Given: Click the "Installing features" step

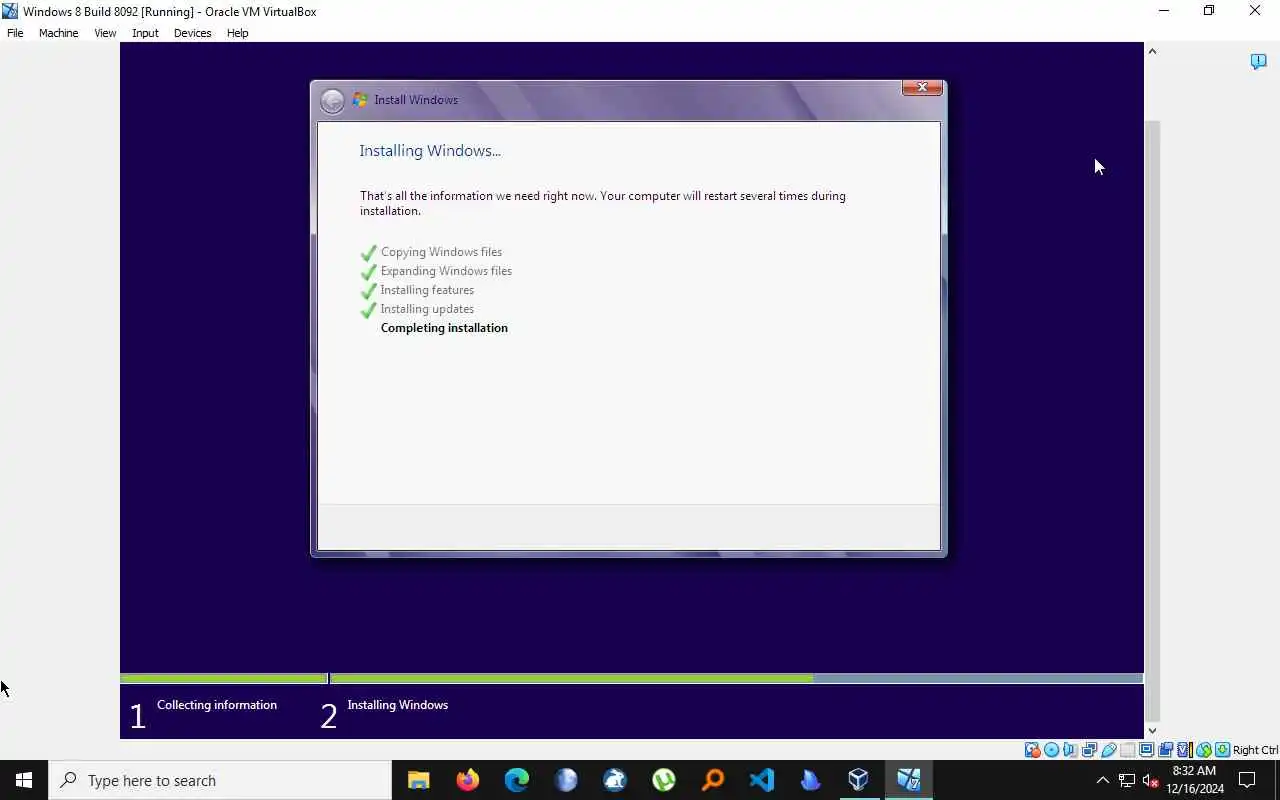Looking at the screenshot, I should point(427,290).
